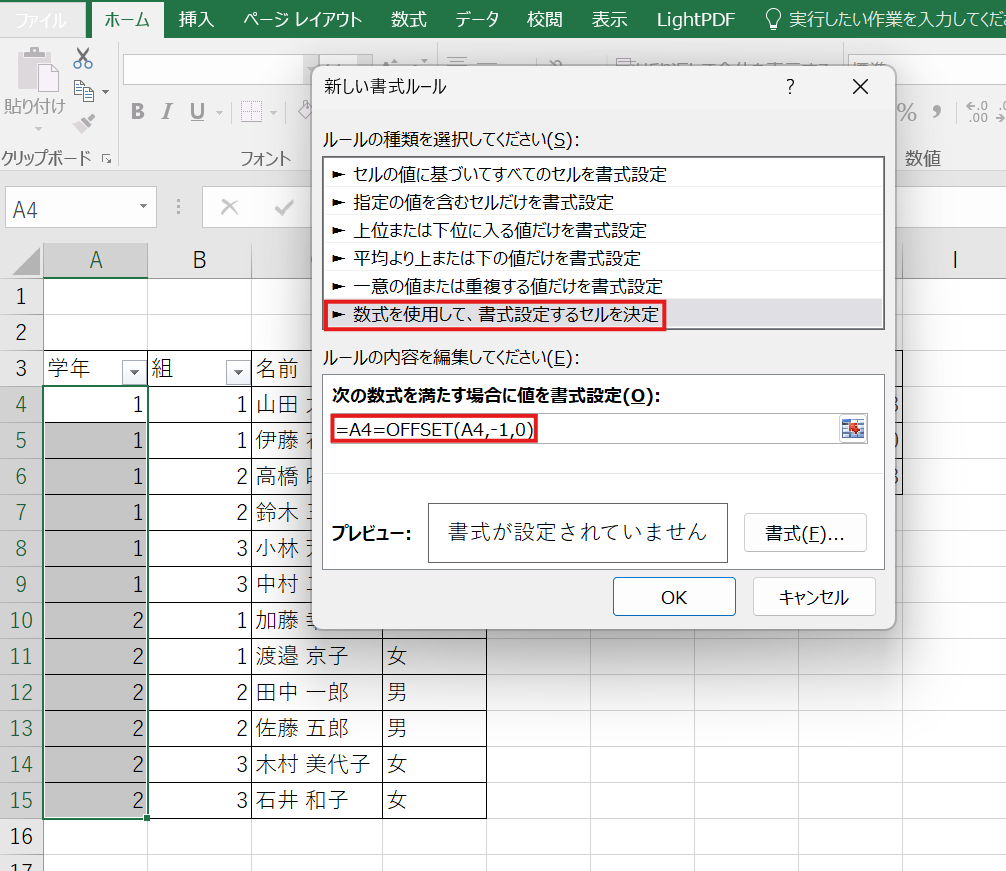This screenshot has height=871, width=1006.
Task: Click OK in the new rule dialog
Action: [x=674, y=596]
